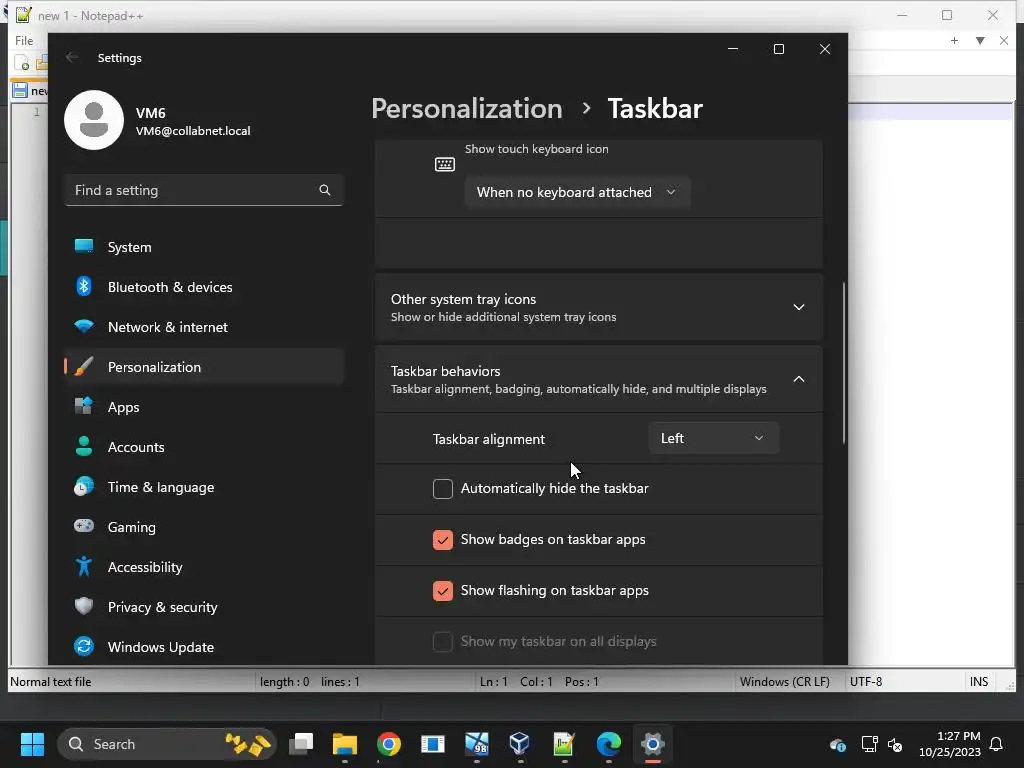Open the Apps settings category
The width and height of the screenshot is (1024, 768).
[204, 407]
